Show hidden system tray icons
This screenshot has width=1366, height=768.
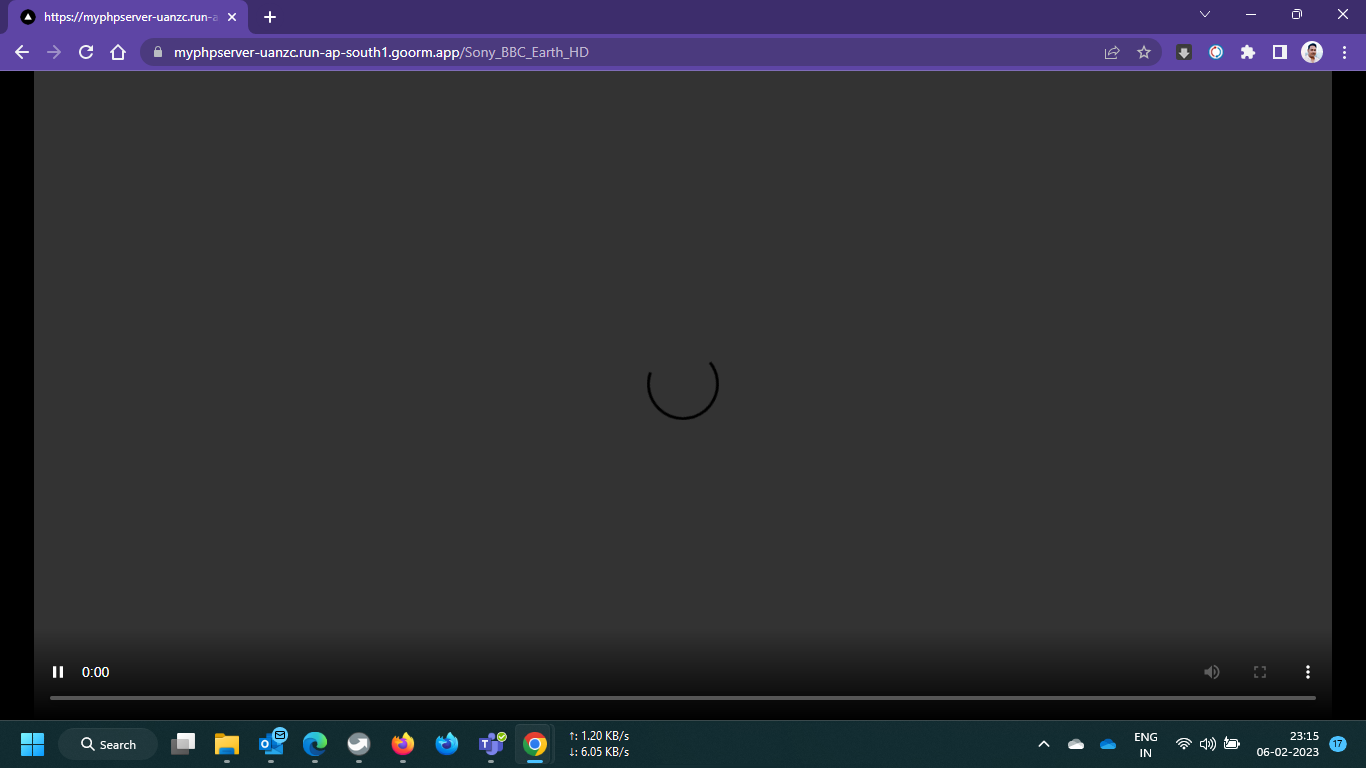[1044, 744]
